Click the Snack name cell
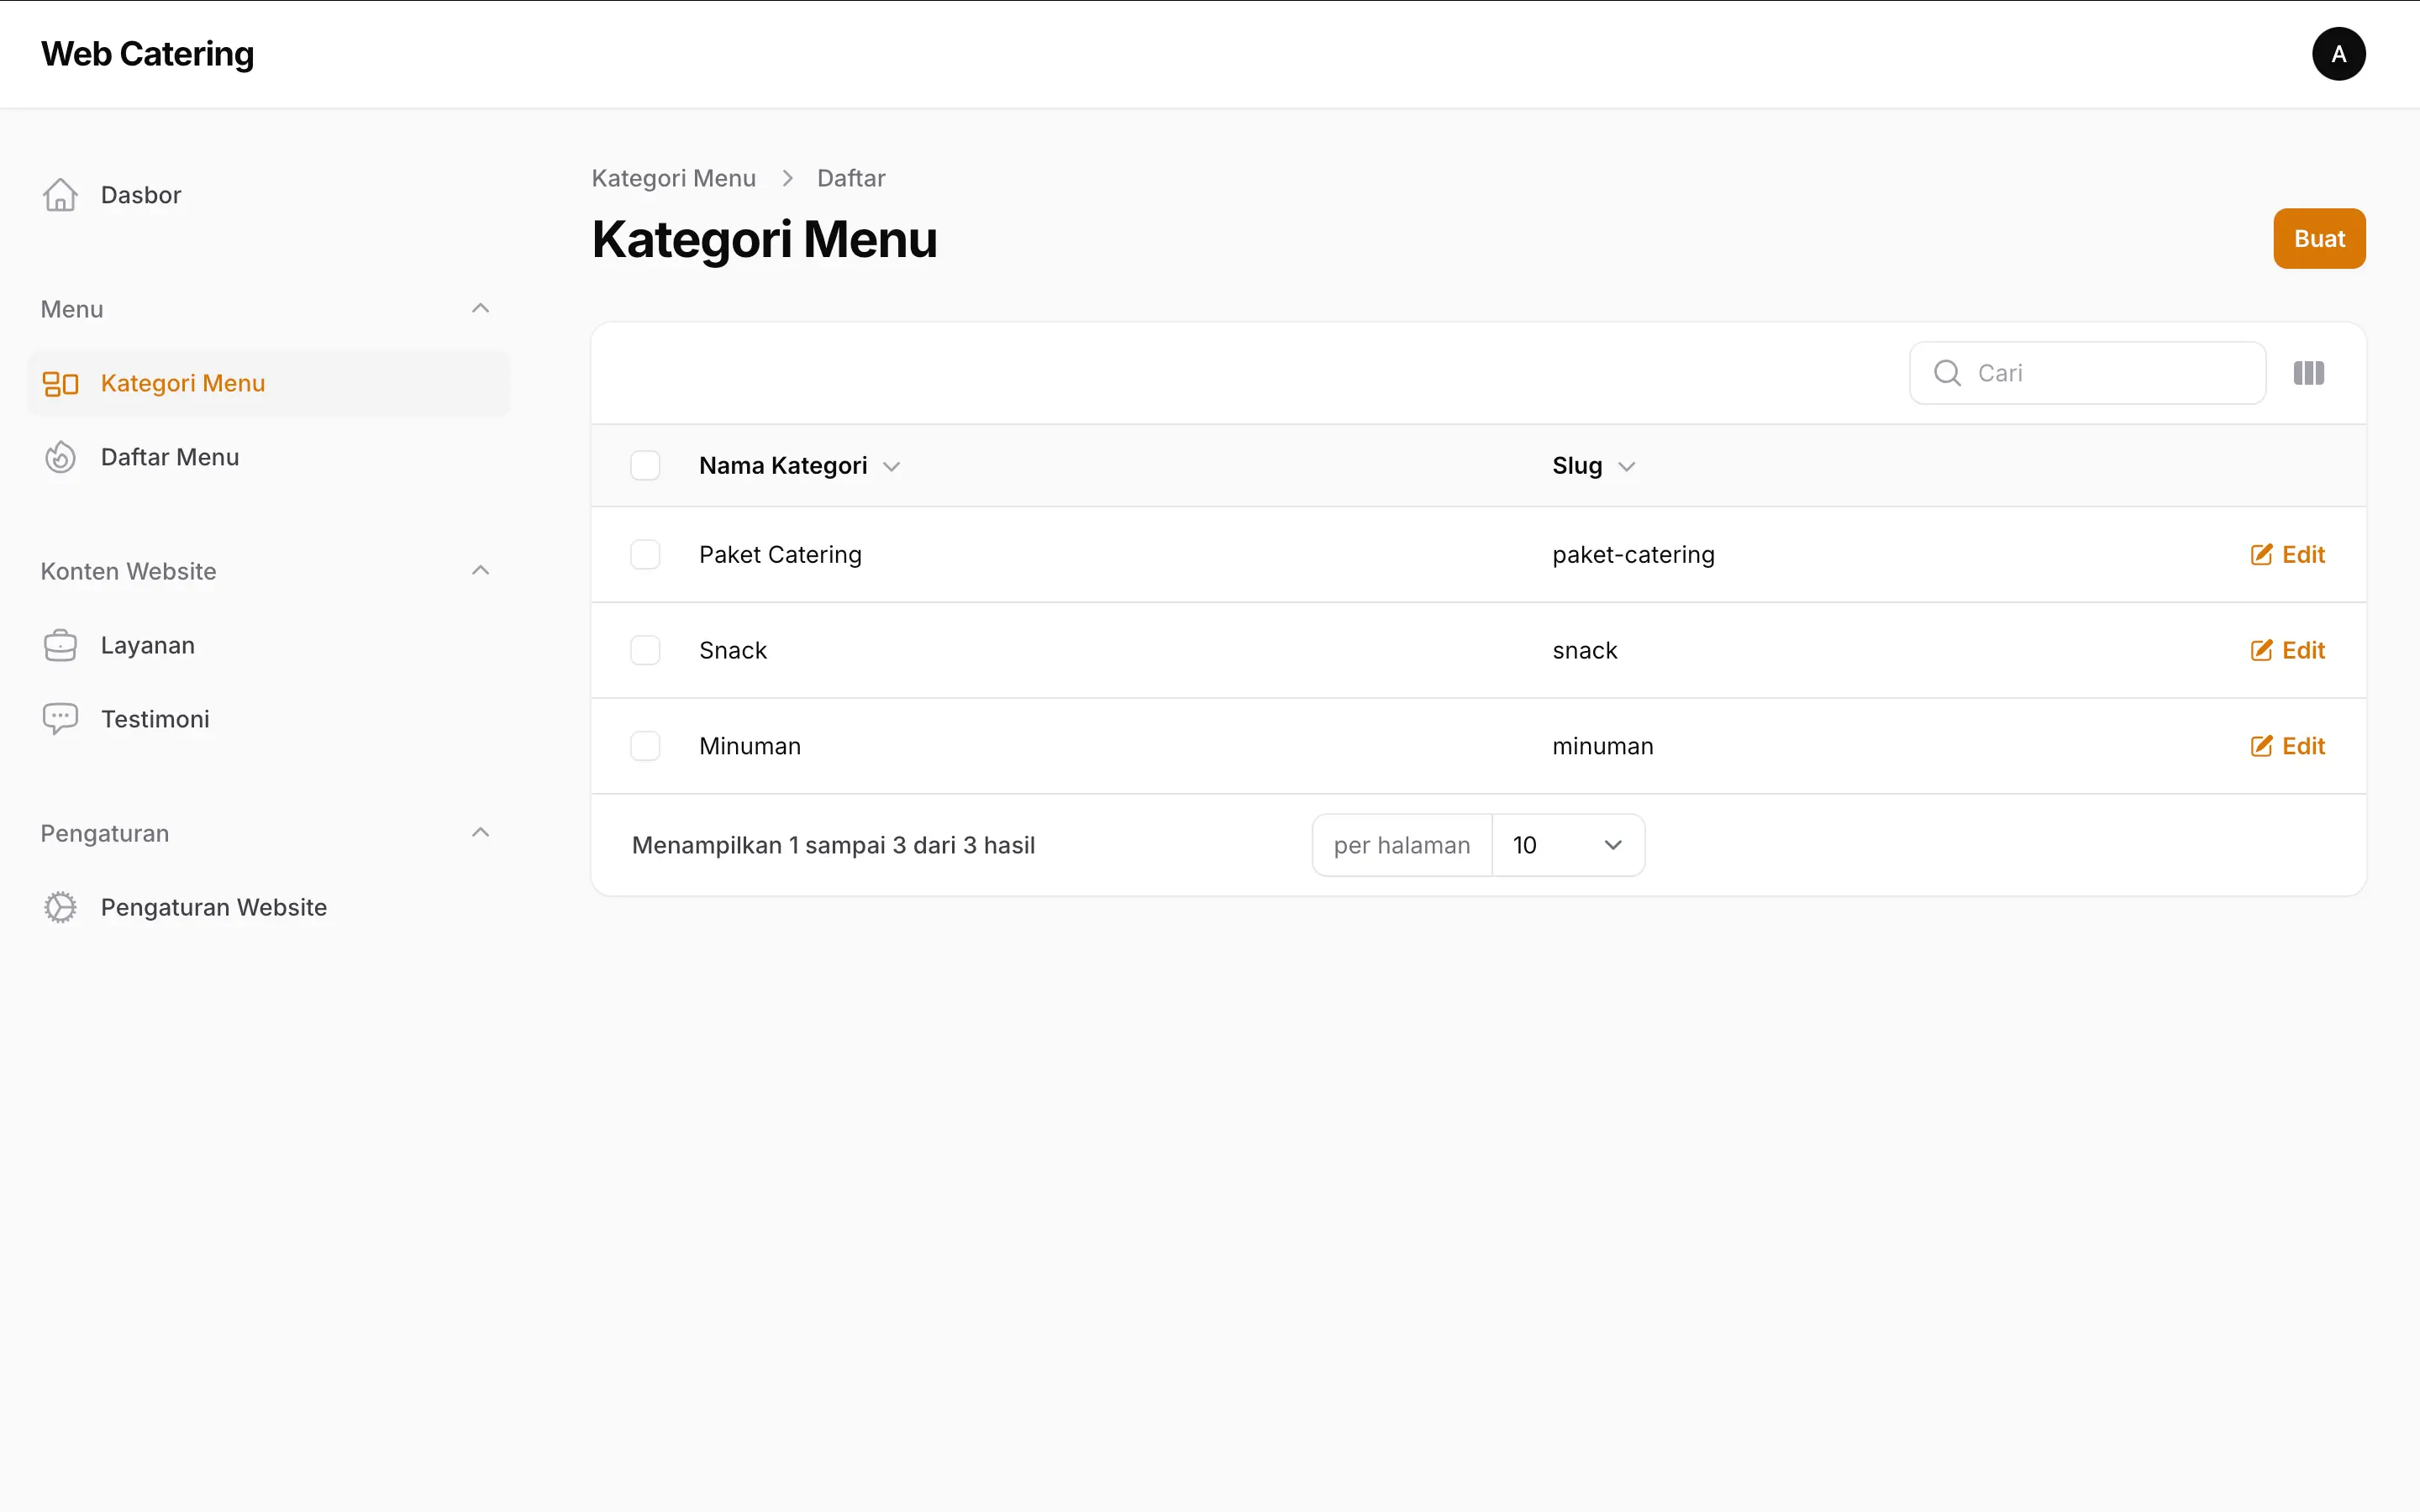This screenshot has height=1512, width=2420. [733, 651]
